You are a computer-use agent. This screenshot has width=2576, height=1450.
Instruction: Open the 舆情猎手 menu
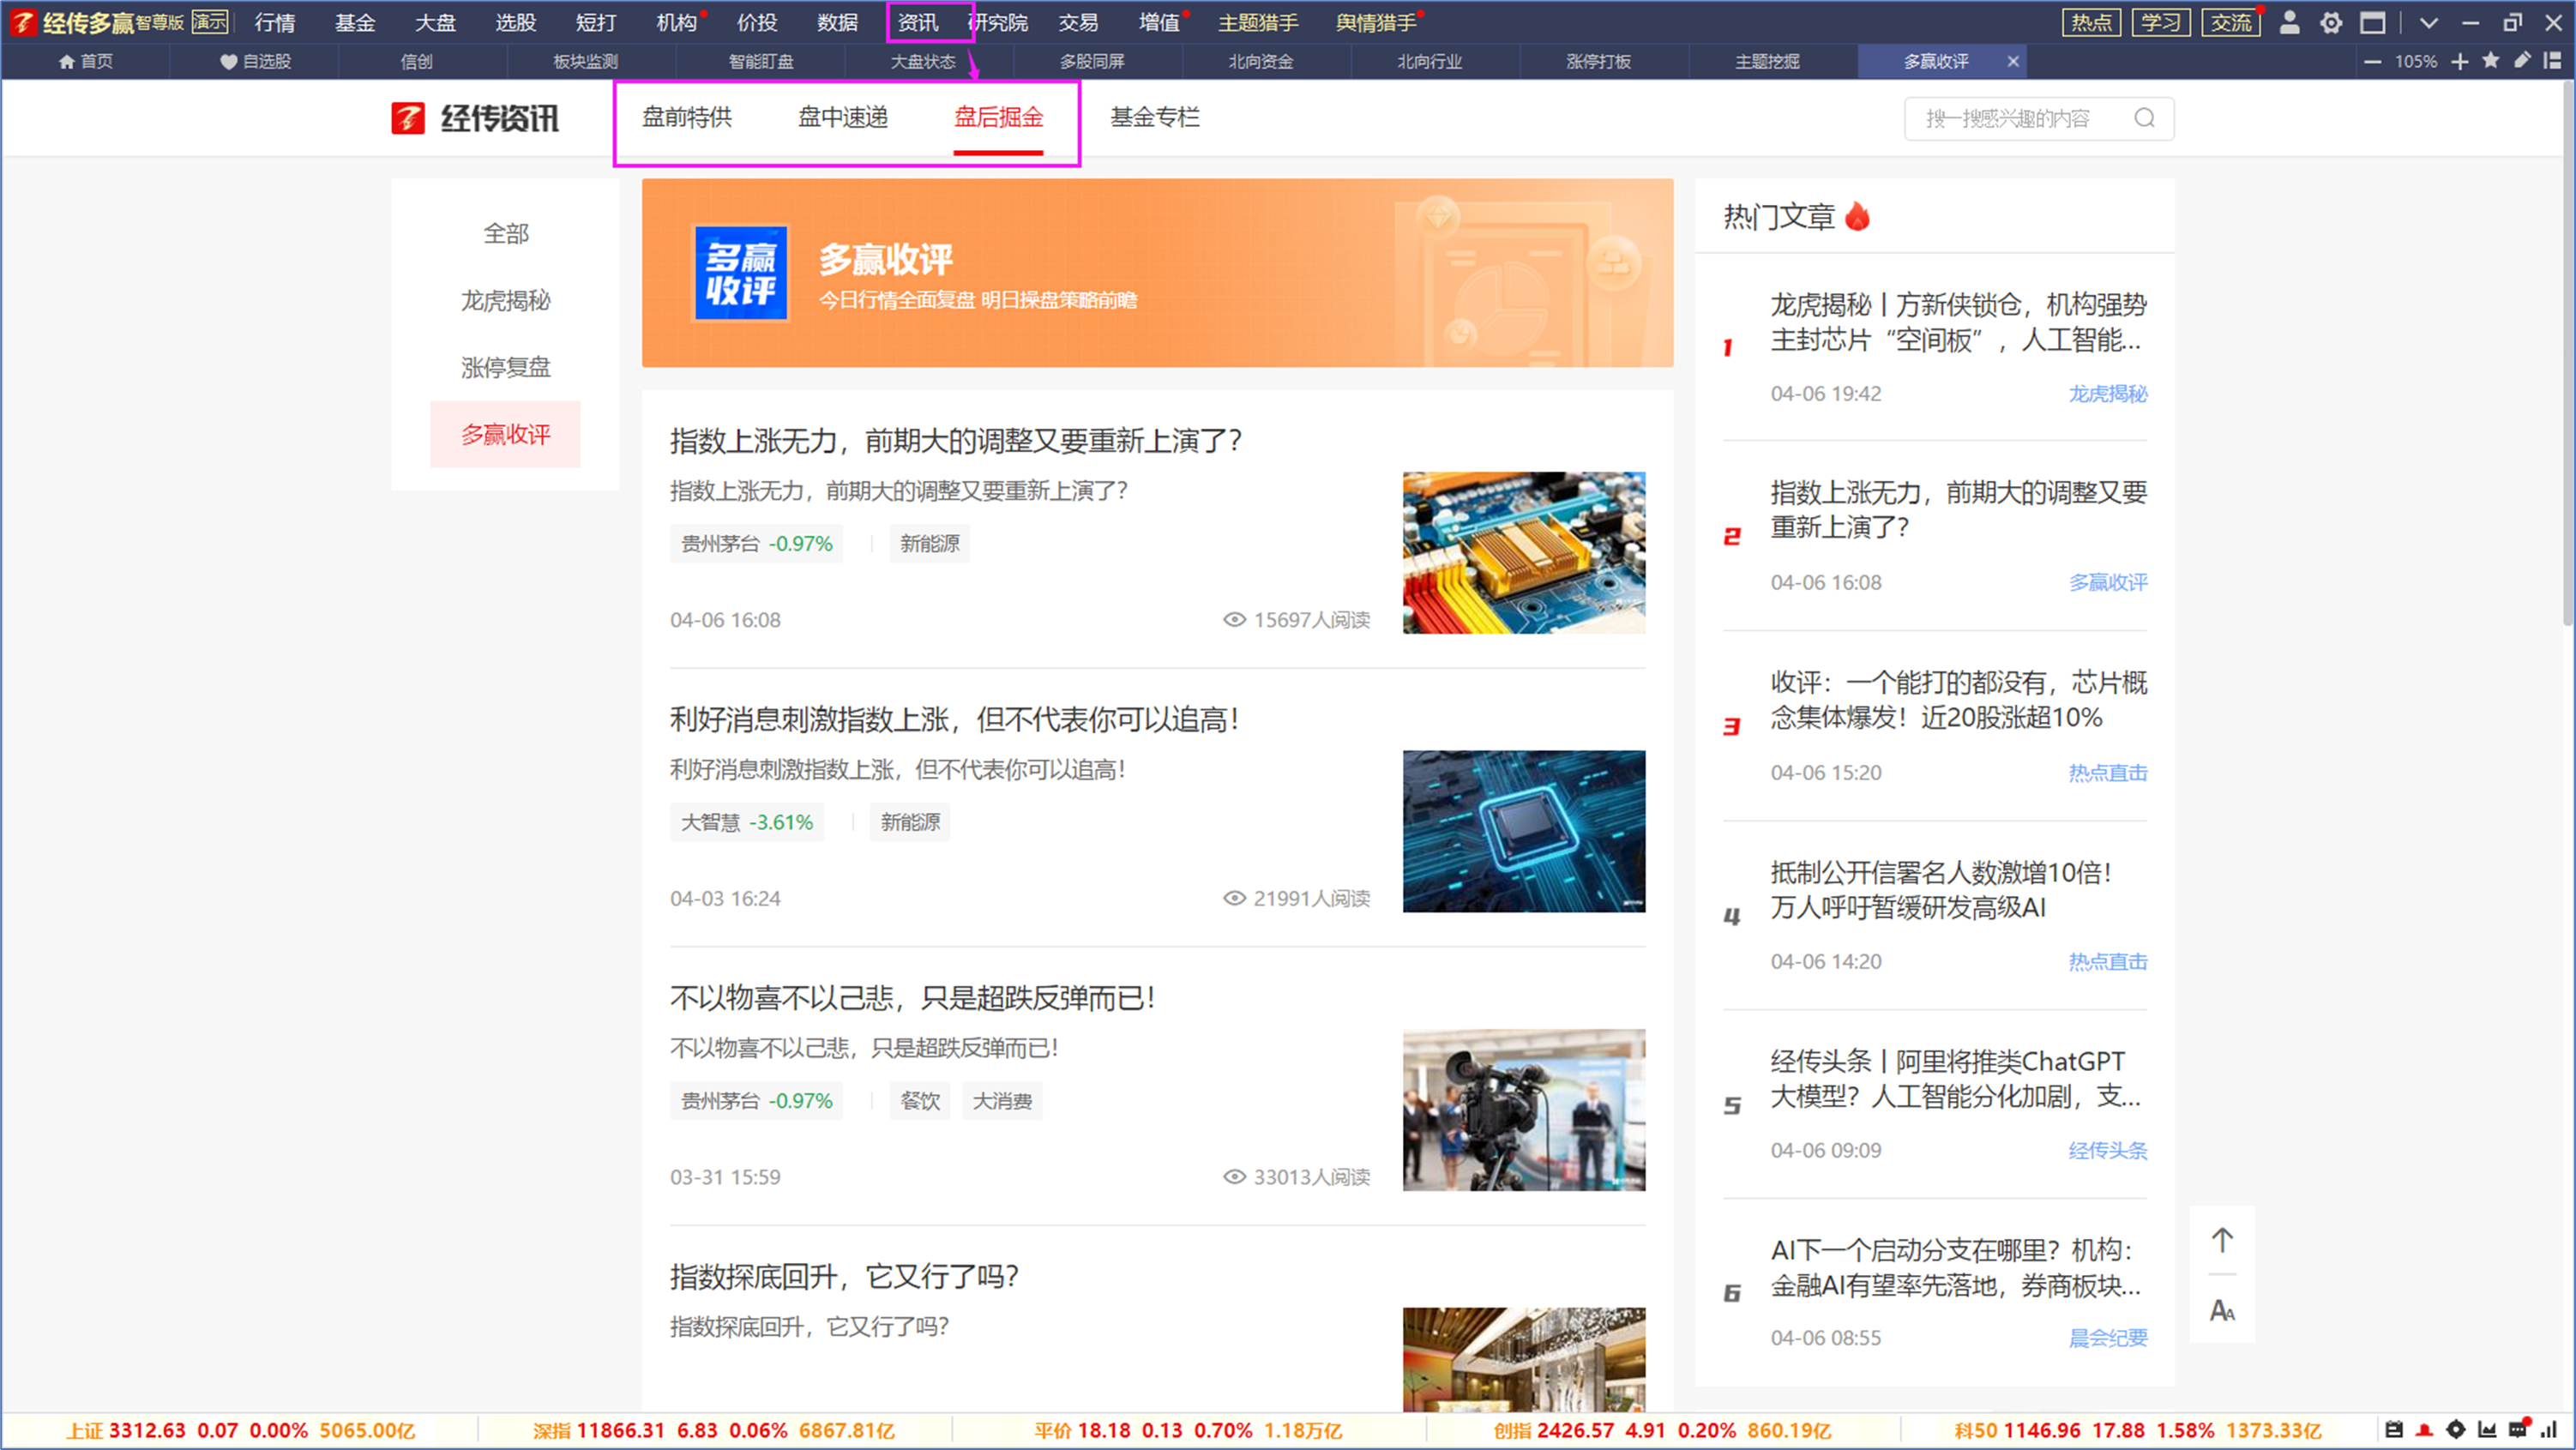[1376, 22]
